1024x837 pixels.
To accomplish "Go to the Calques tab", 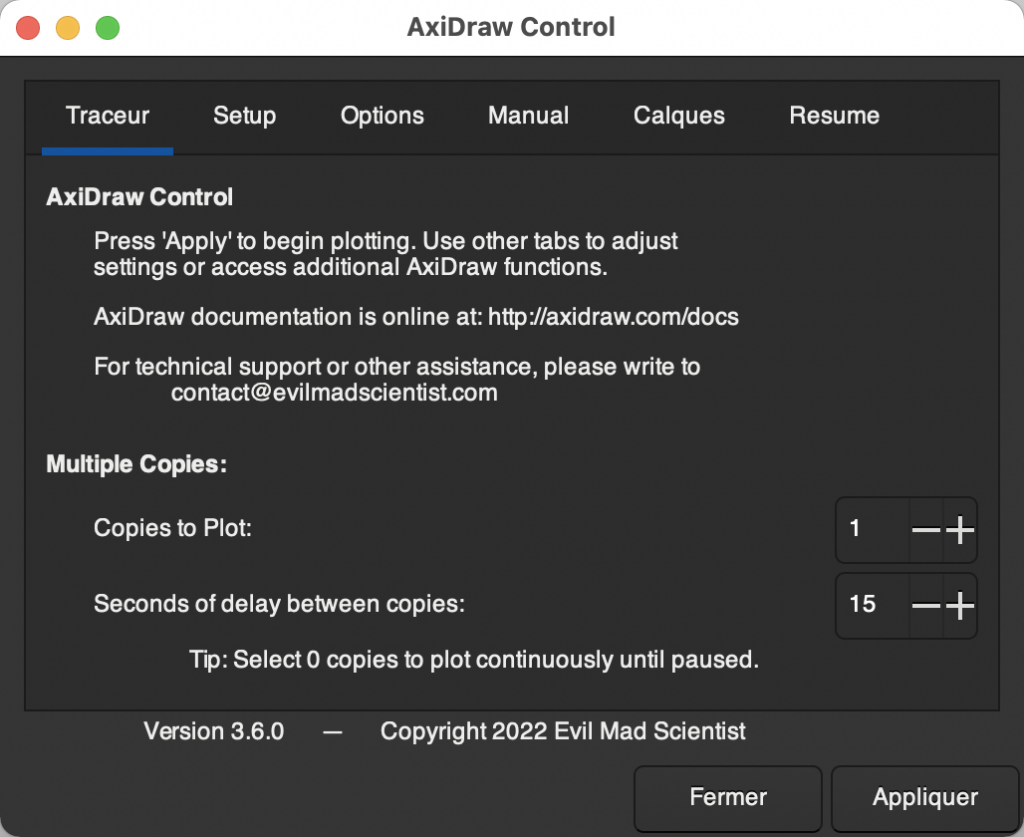I will click(x=679, y=116).
